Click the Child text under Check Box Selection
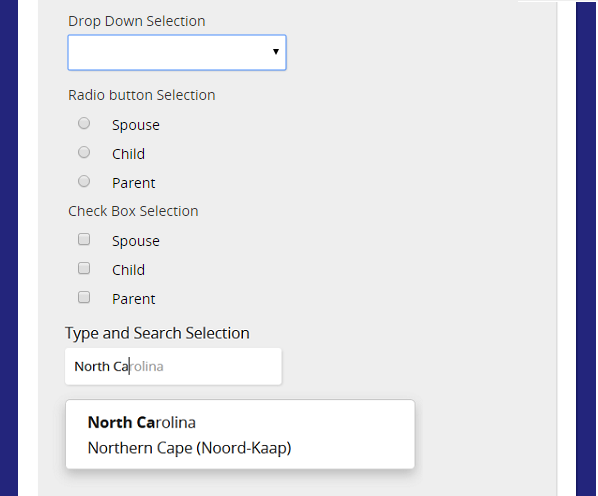 click(x=129, y=270)
